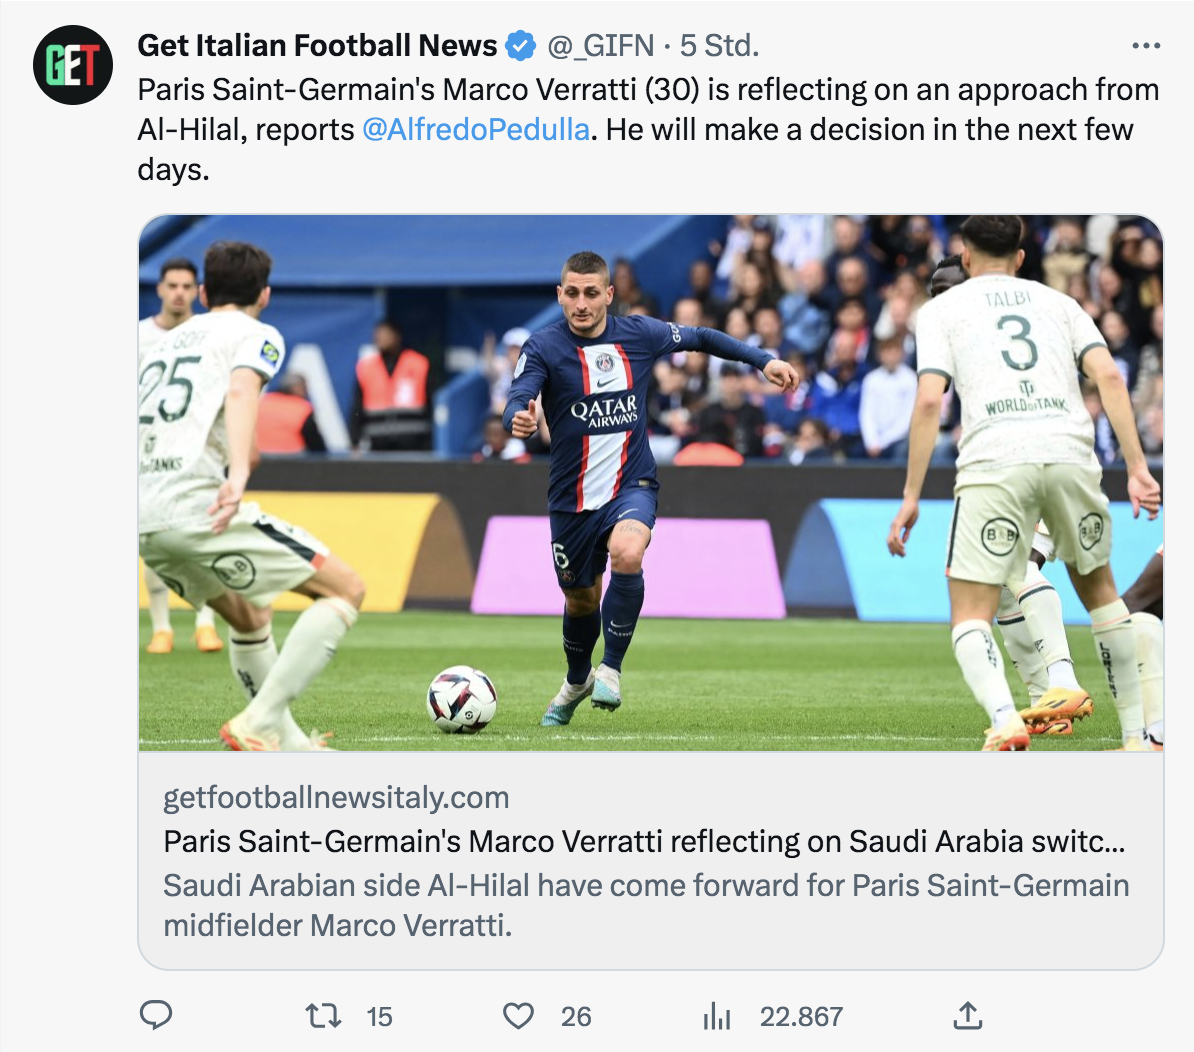Click the like count of 26
The width and height of the screenshot is (1194, 1052).
point(576,1017)
